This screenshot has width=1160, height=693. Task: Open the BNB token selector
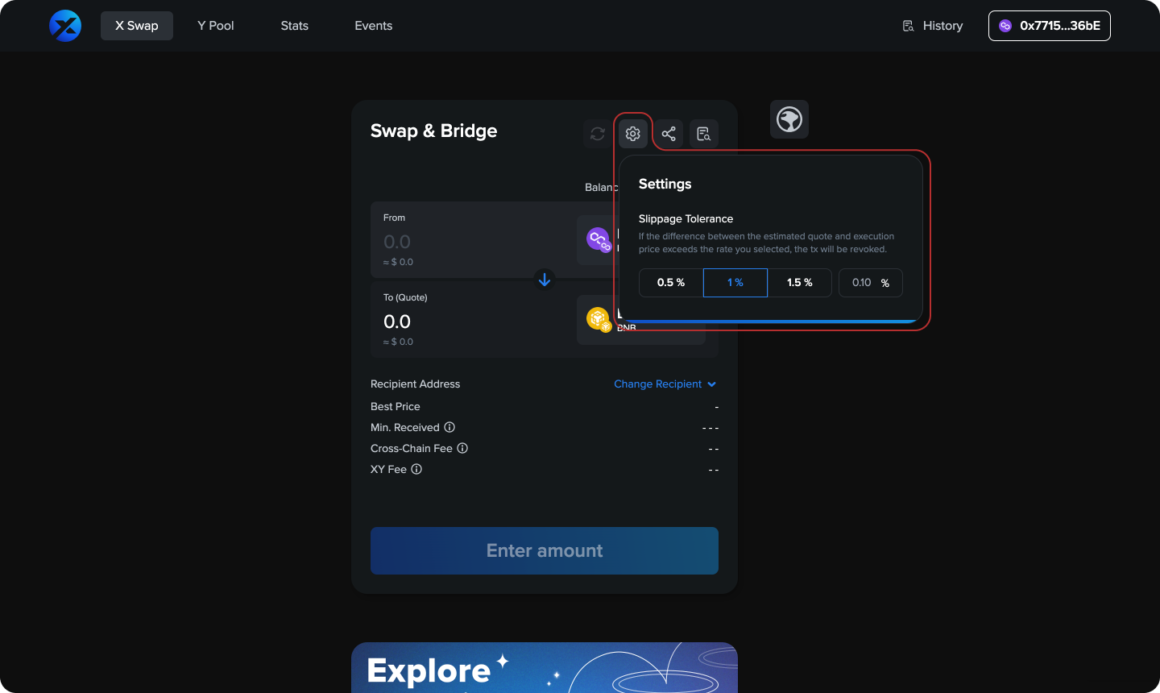tap(640, 319)
